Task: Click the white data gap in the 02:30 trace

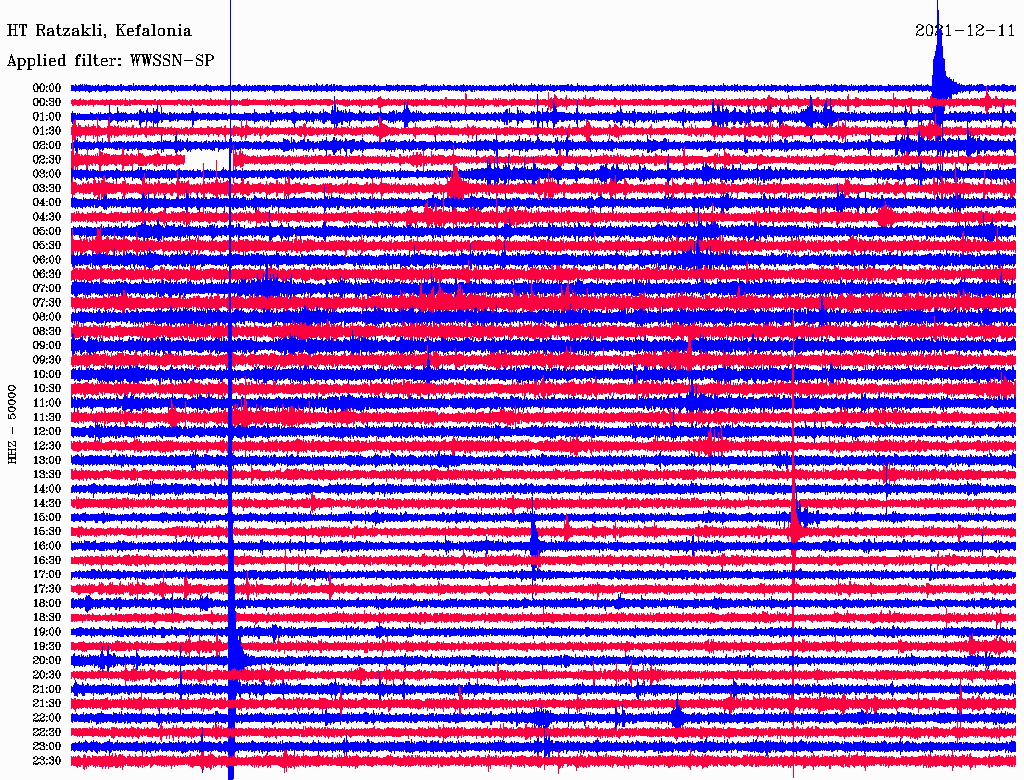Action: (208, 159)
